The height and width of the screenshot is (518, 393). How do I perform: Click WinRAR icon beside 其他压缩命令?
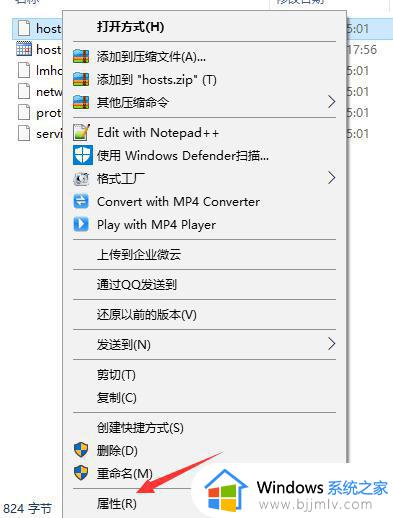click(x=81, y=102)
